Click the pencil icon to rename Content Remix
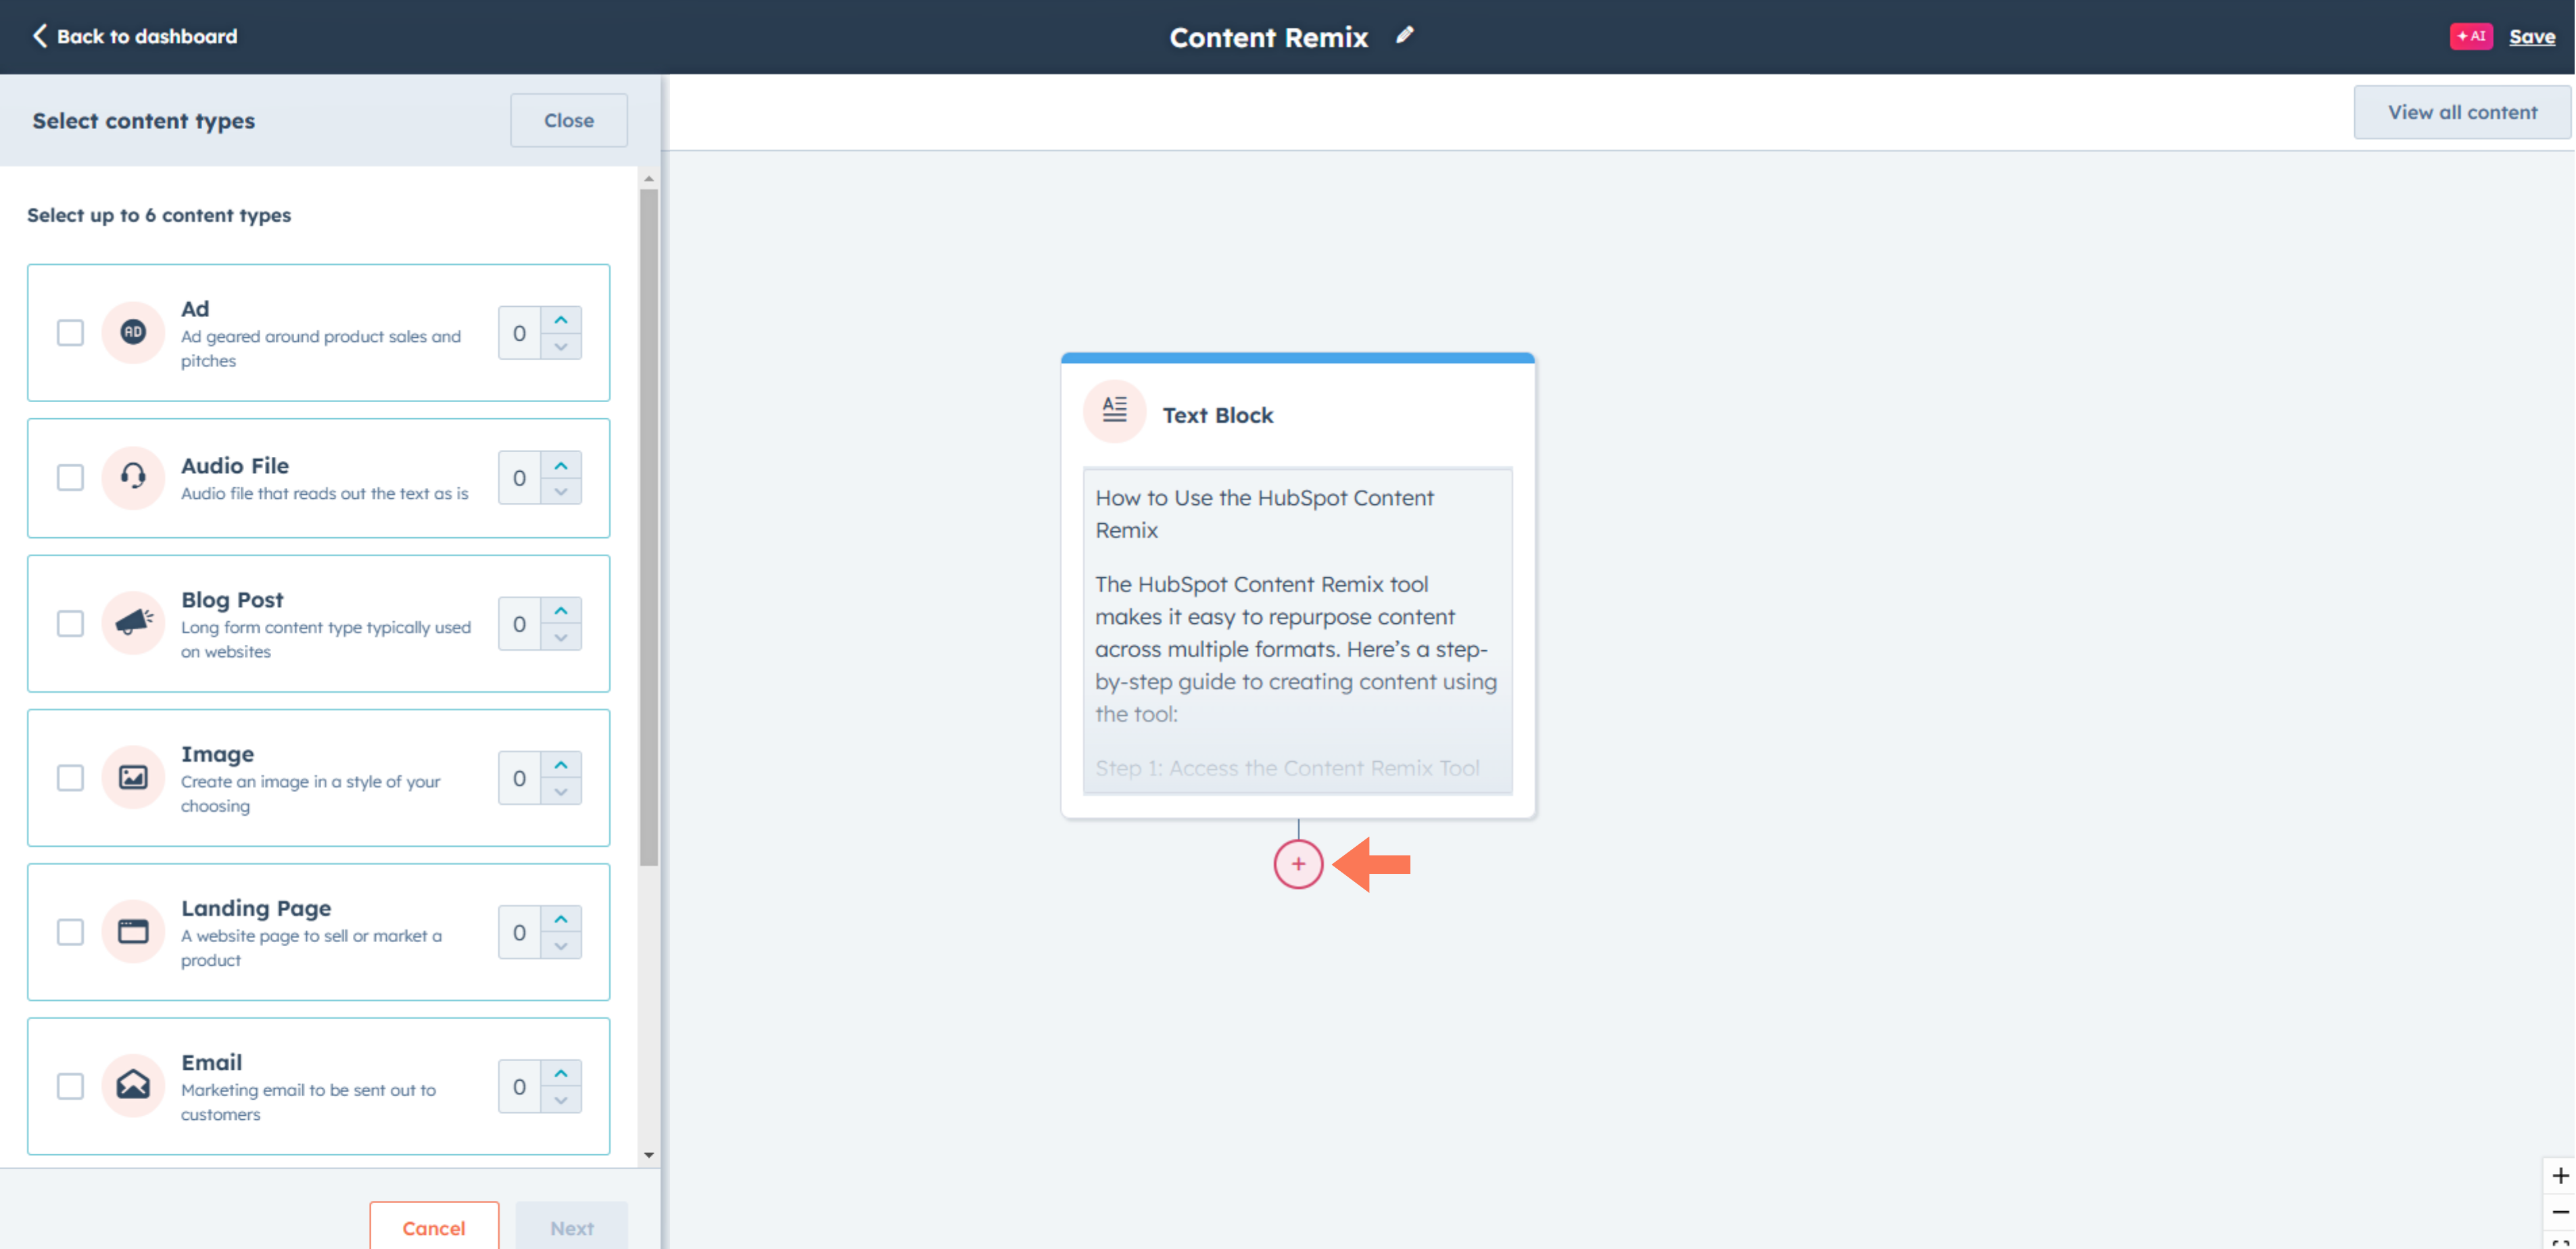This screenshot has height=1249, width=2576. (x=1405, y=36)
